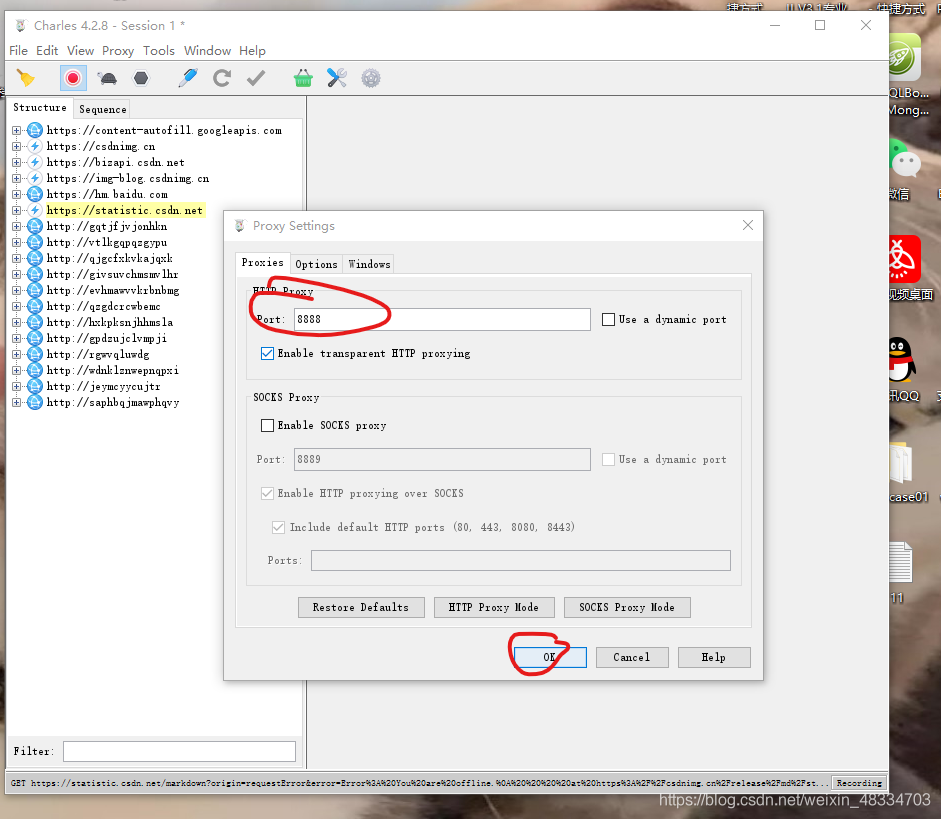Open the text file icon labeled 11
Image resolution: width=941 pixels, height=819 pixels.
coord(901,562)
